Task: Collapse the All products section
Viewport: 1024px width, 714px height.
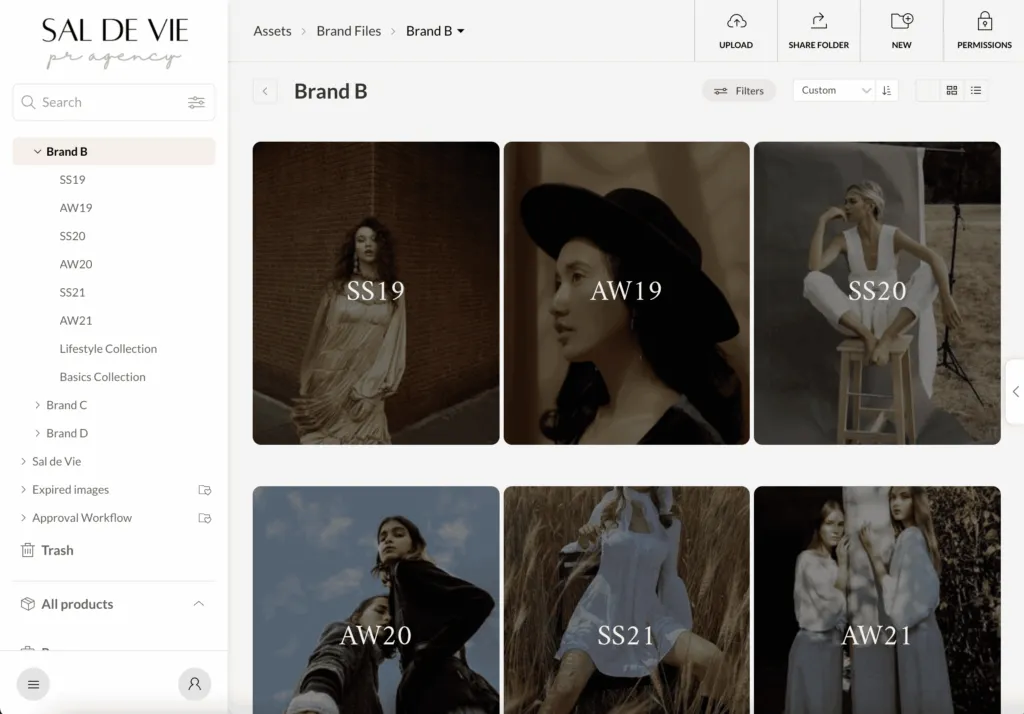Action: pyautogui.click(x=199, y=604)
